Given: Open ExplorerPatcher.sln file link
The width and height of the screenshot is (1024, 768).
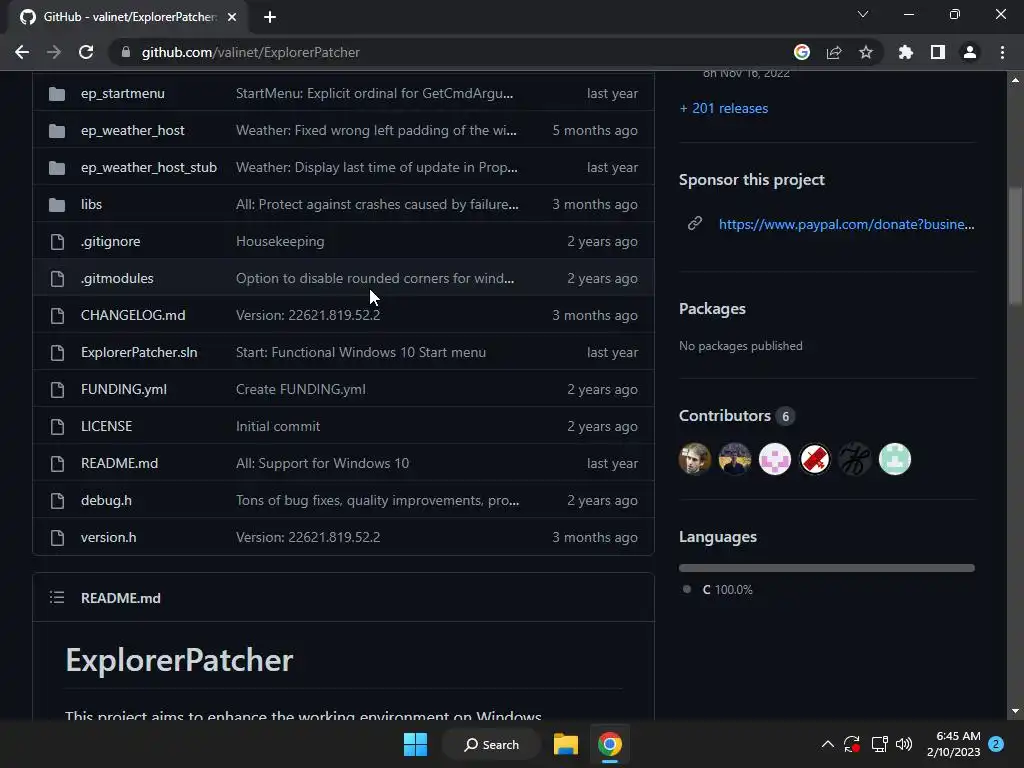Looking at the screenshot, I should coord(139,353).
